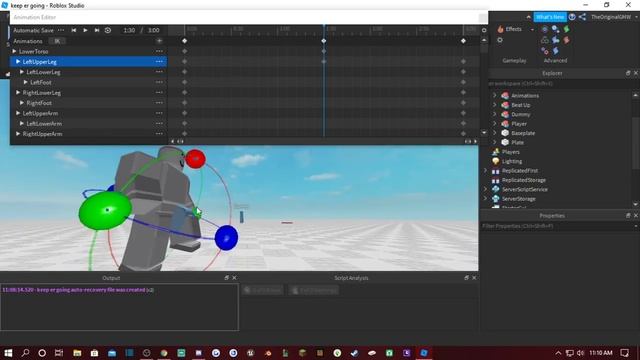The image size is (640, 360).
Task: Play the animation in the editor
Action: click(85, 30)
